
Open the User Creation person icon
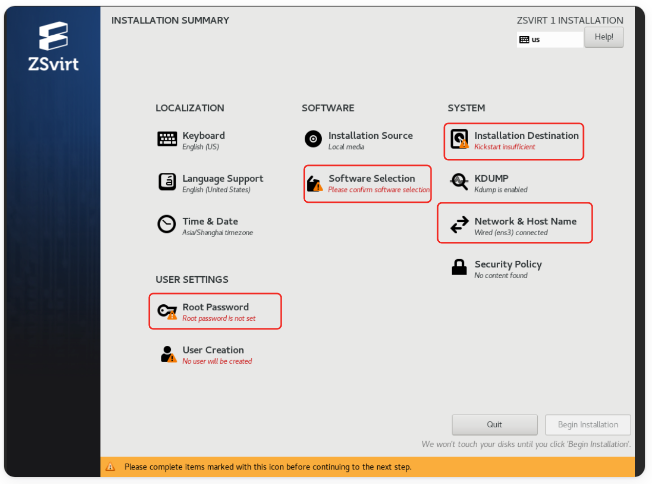(168, 354)
